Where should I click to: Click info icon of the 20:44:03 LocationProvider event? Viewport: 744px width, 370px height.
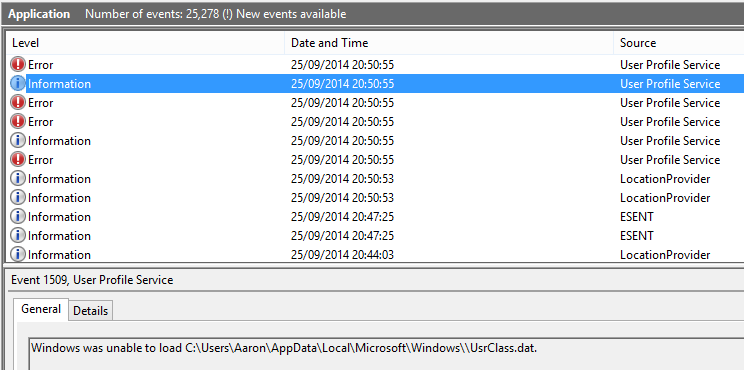pyautogui.click(x=18, y=254)
